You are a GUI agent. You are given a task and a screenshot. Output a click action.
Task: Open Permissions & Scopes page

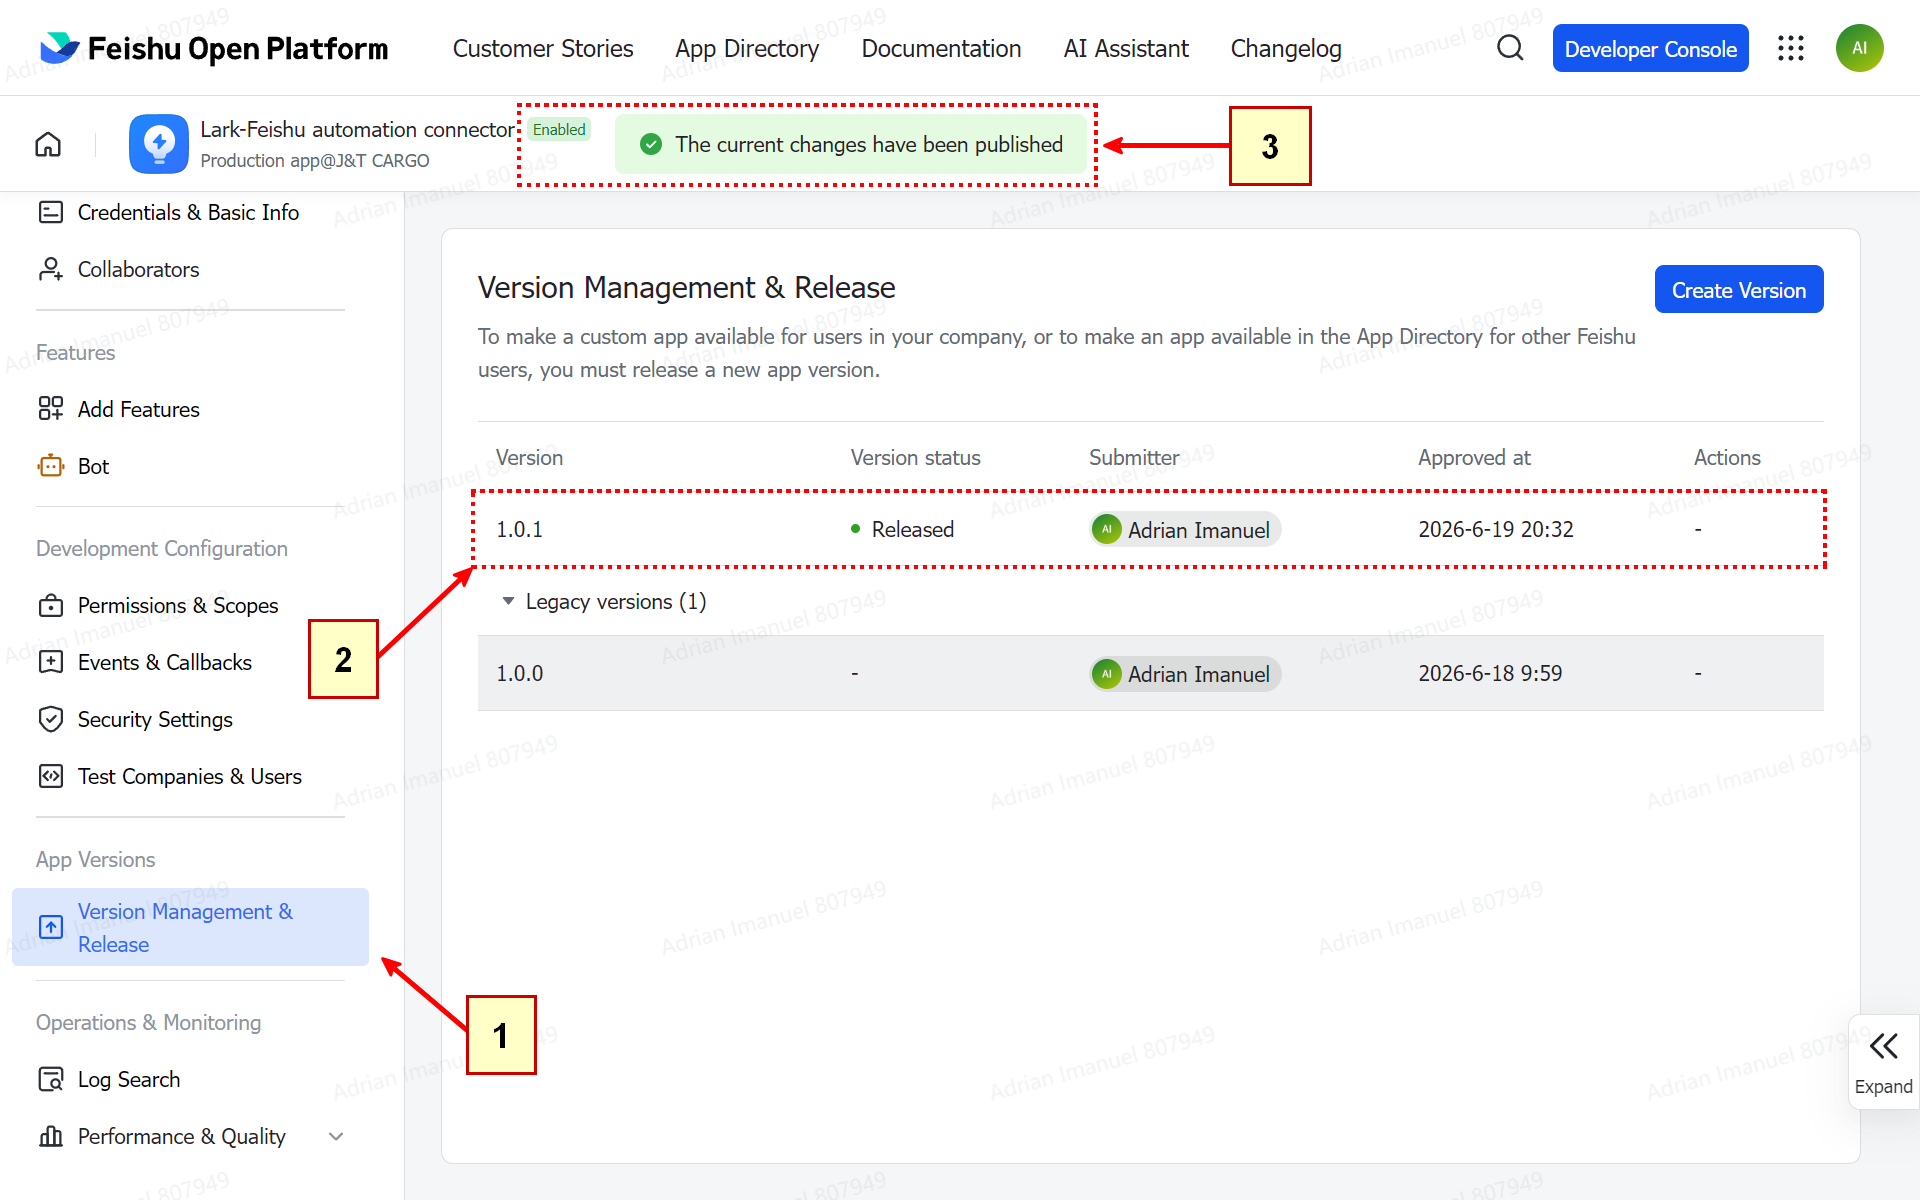pyautogui.click(x=178, y=605)
